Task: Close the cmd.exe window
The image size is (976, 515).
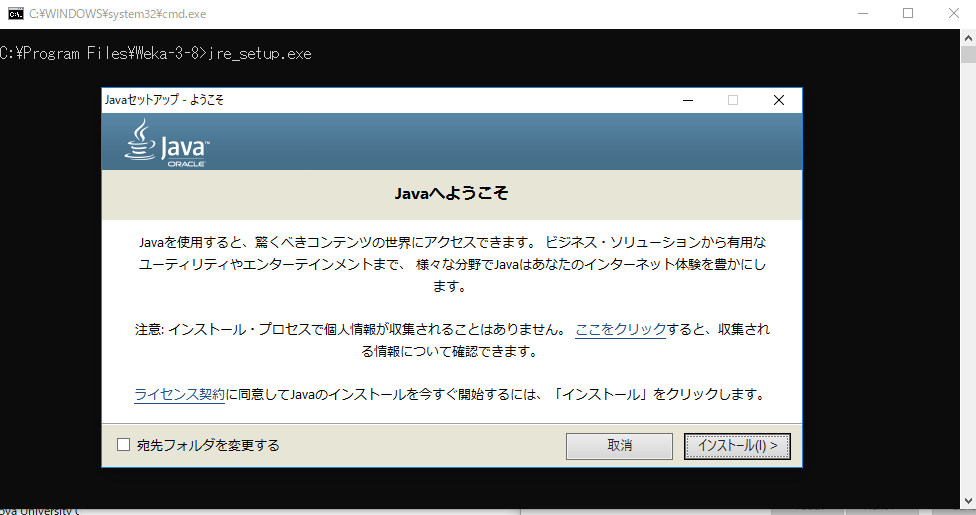Action: point(954,14)
